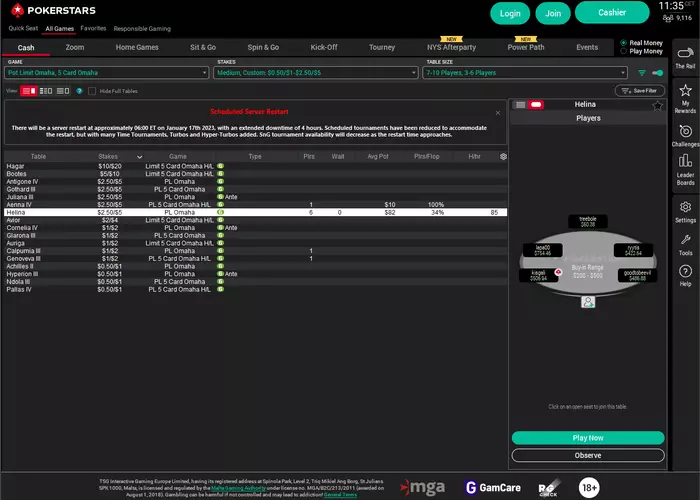700x500 pixels.
Task: Open the Cashier
Action: coord(612,12)
